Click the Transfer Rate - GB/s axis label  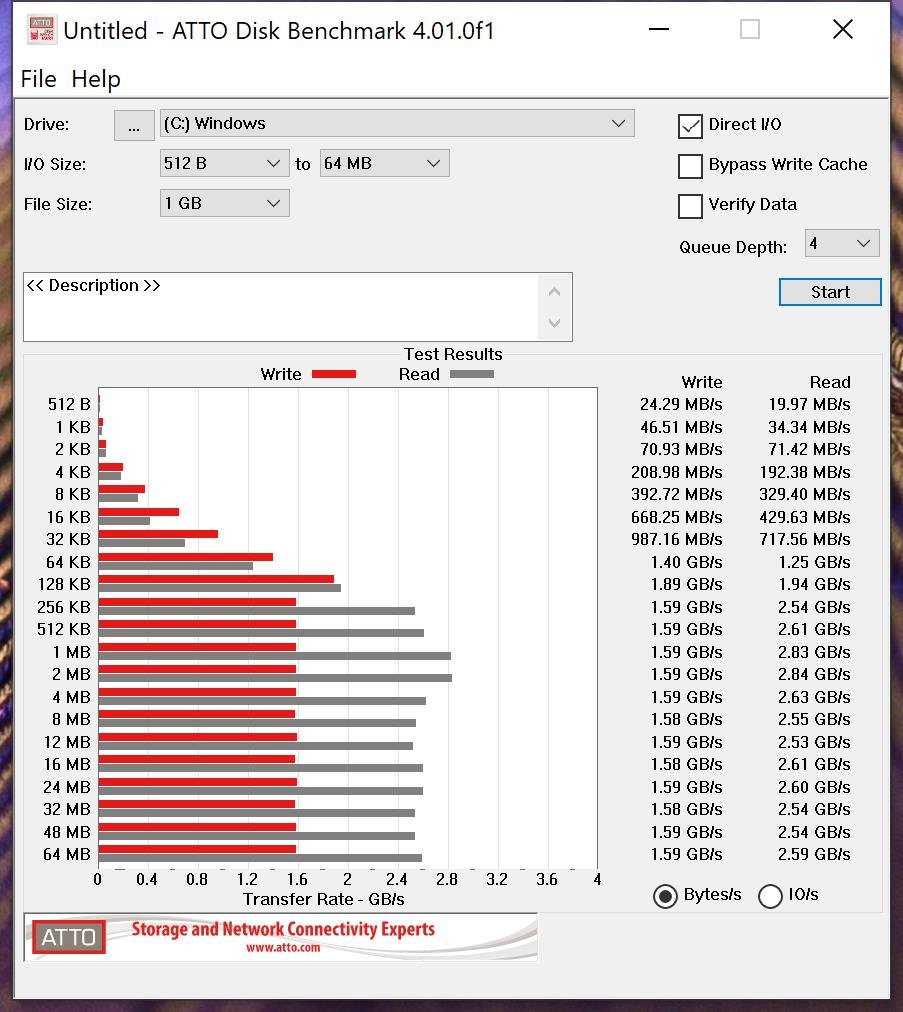[323, 900]
